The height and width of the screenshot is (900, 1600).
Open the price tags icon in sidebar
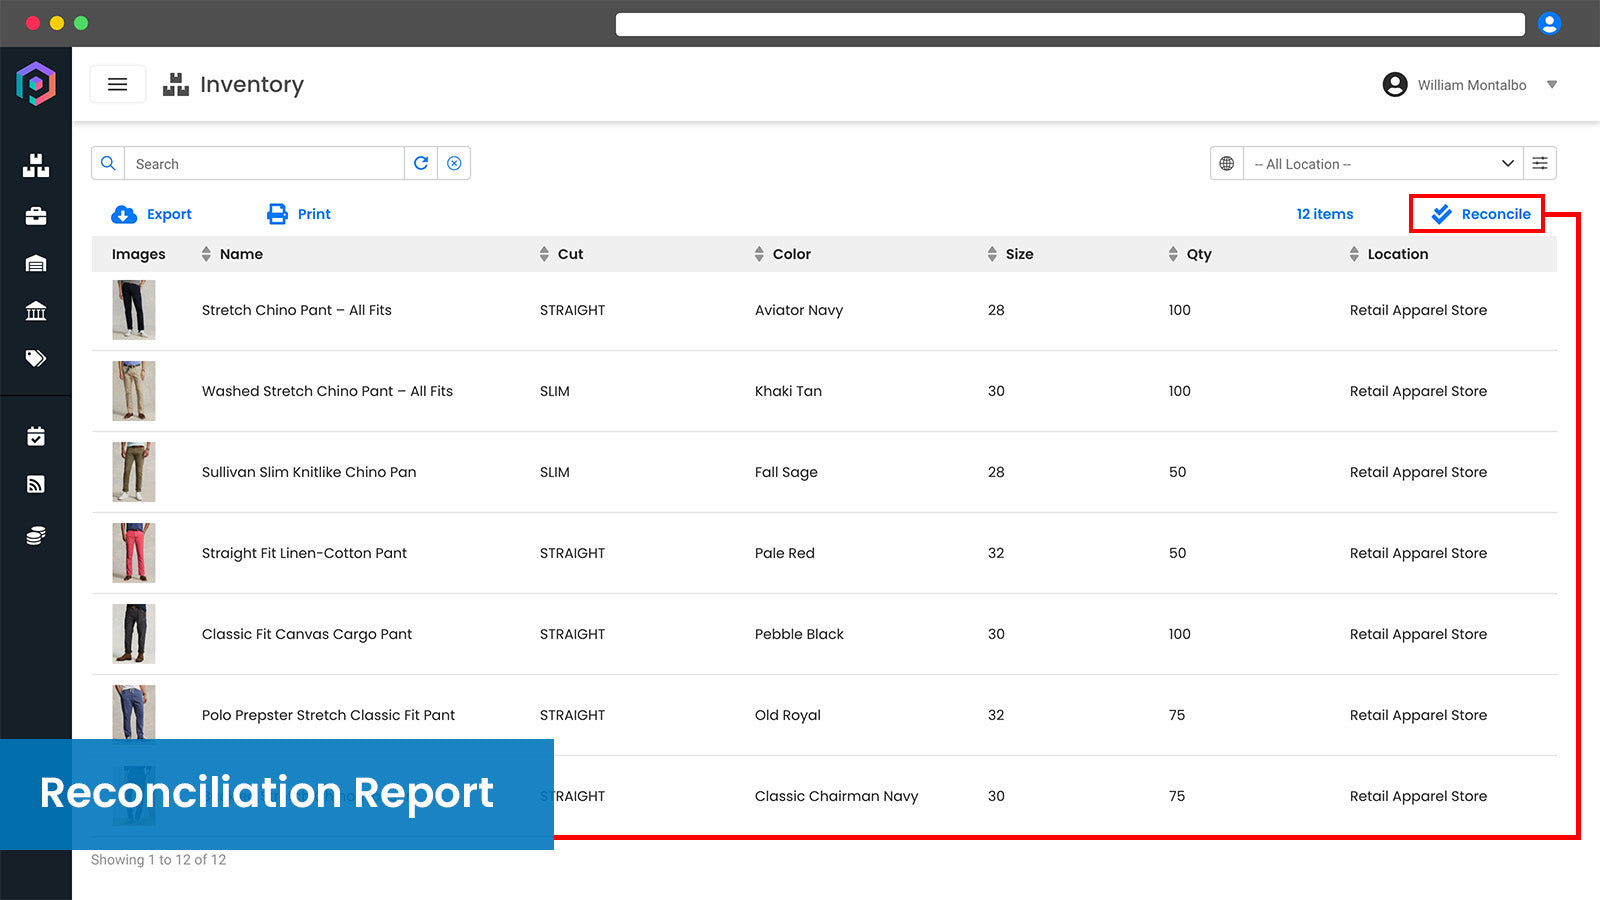coord(36,358)
